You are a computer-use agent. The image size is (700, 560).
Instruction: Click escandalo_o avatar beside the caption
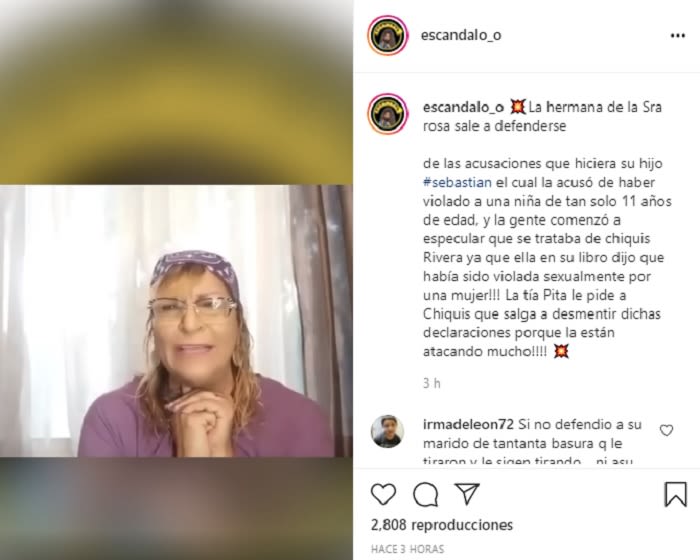tap(388, 114)
